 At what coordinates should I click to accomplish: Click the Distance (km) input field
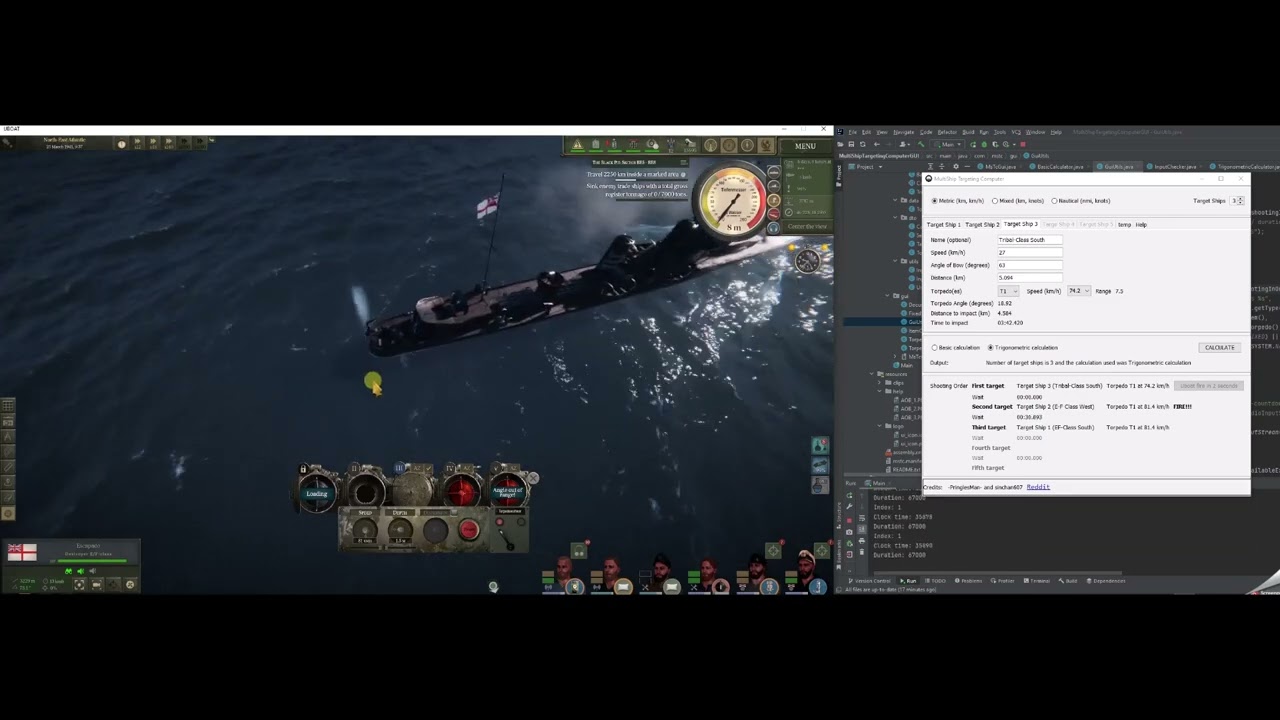click(1030, 278)
